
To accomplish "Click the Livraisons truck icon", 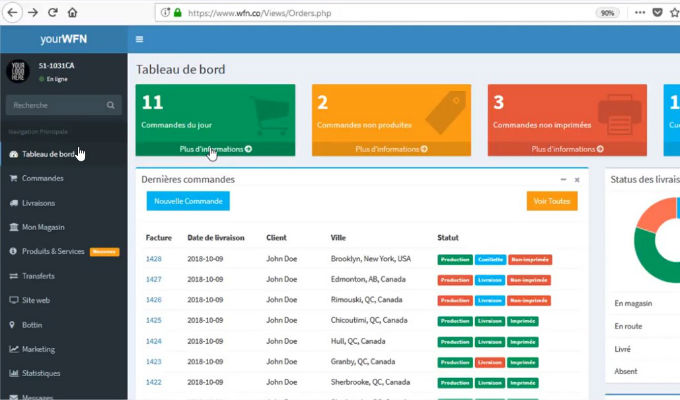I will [x=13, y=203].
